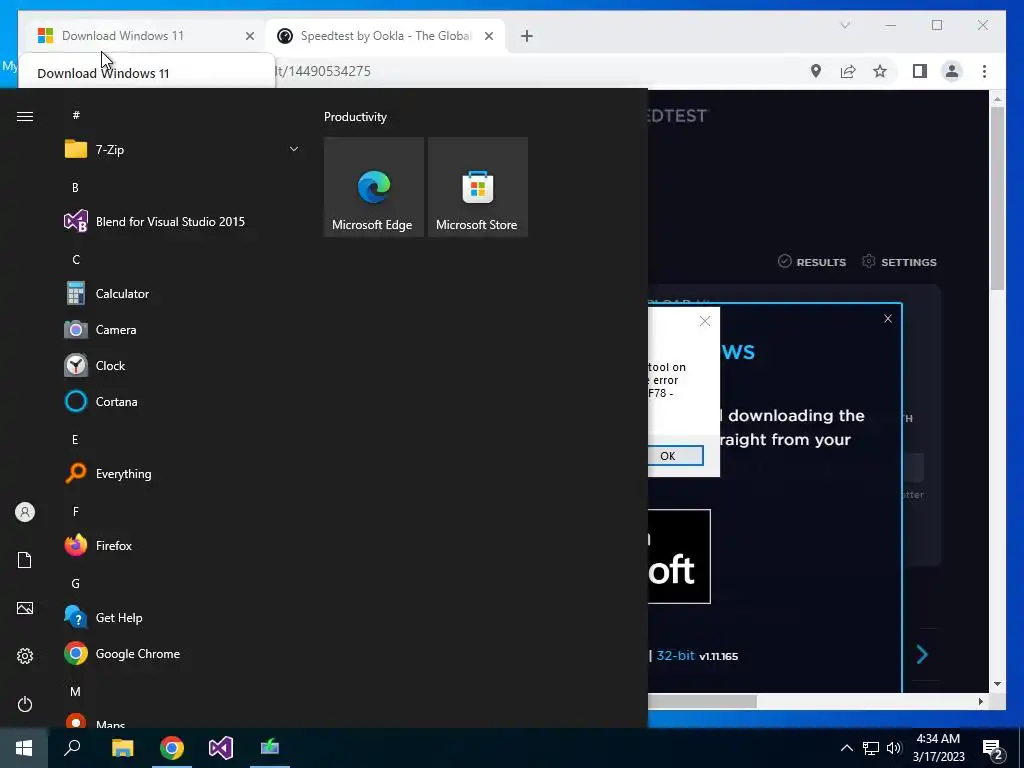Screen dimensions: 1024x768
Task: Open taskbar Search magnifier
Action: click(72, 748)
